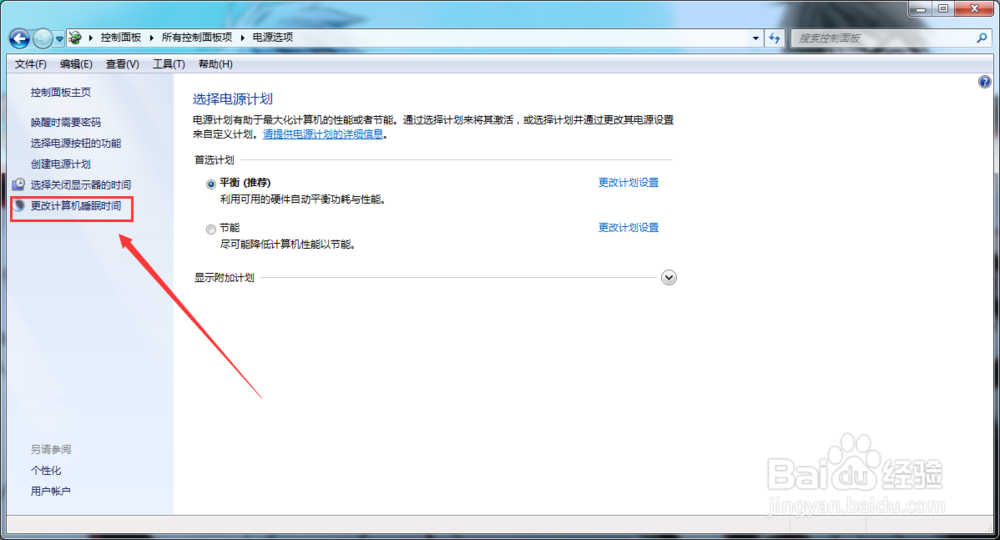Viewport: 1000px width, 540px height.
Task: Open the 帮助(H) menu
Action: [x=216, y=64]
